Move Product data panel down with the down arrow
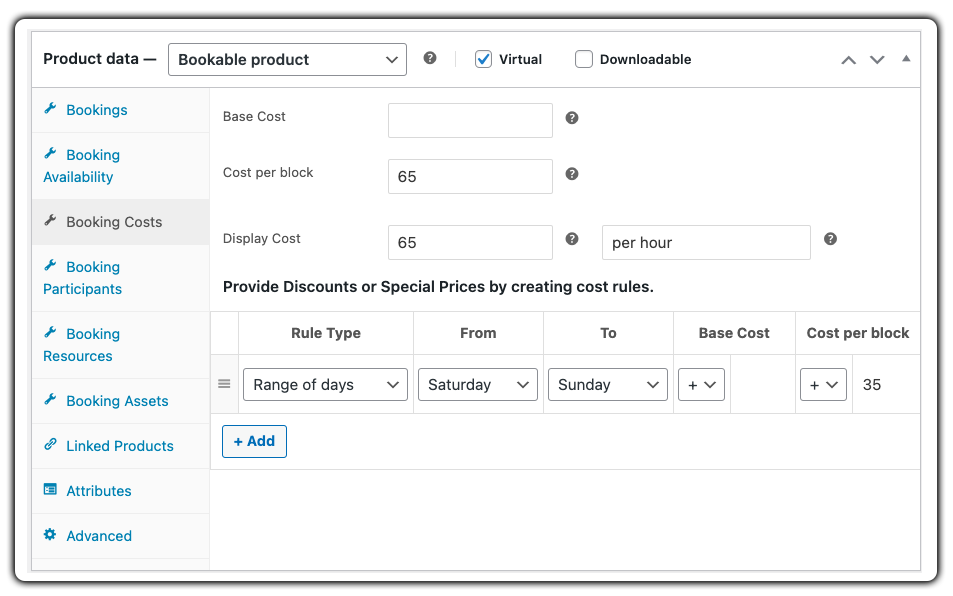This screenshot has width=953, height=596. point(876,60)
